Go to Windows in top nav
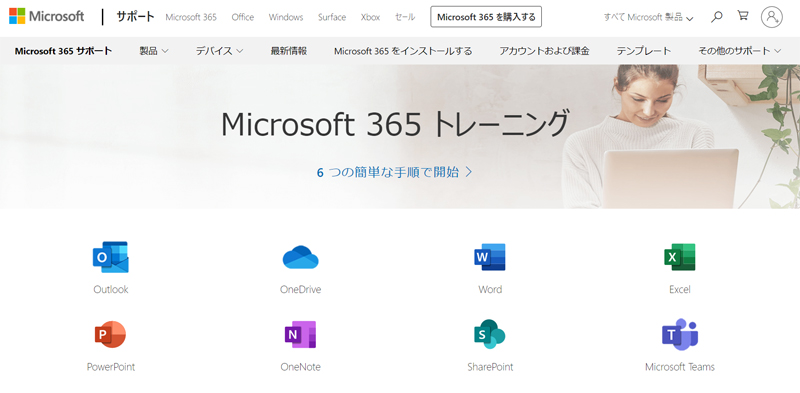This screenshot has width=800, height=393. pos(286,17)
